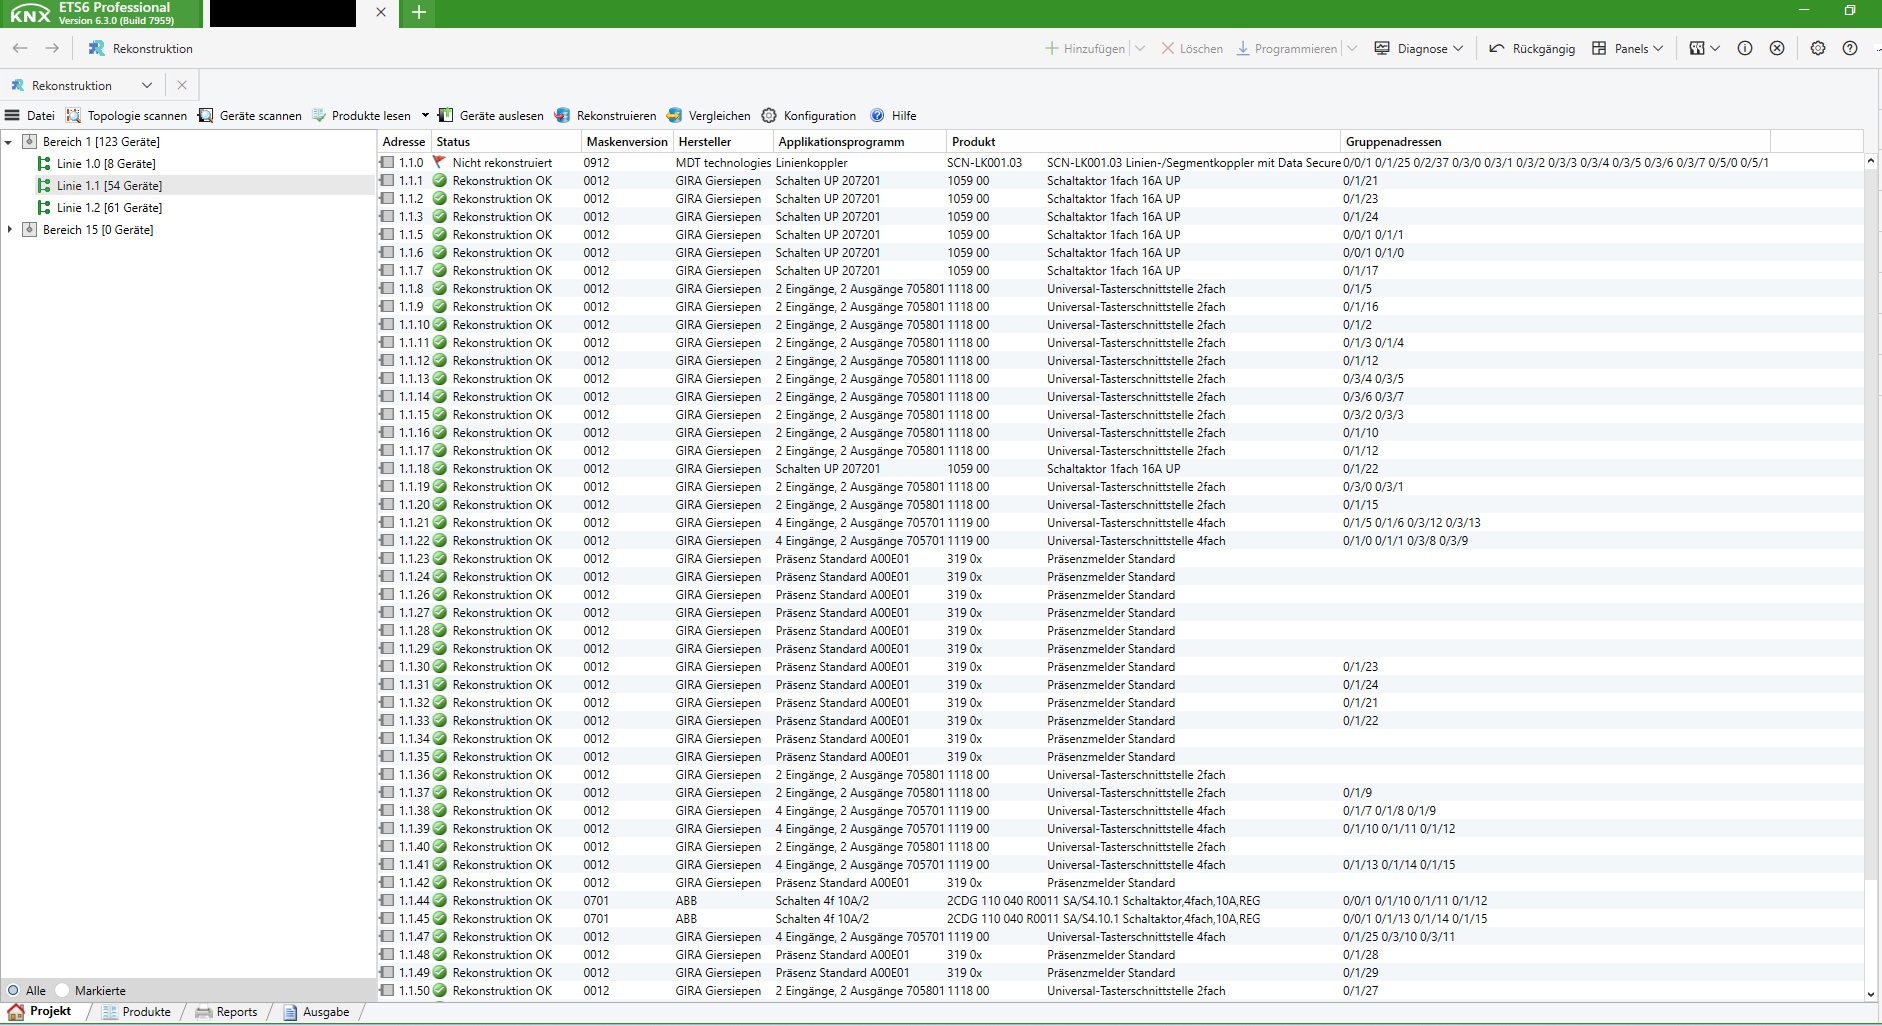This screenshot has width=1882, height=1026.
Task: Switch to the Reports tab
Action: click(227, 1012)
